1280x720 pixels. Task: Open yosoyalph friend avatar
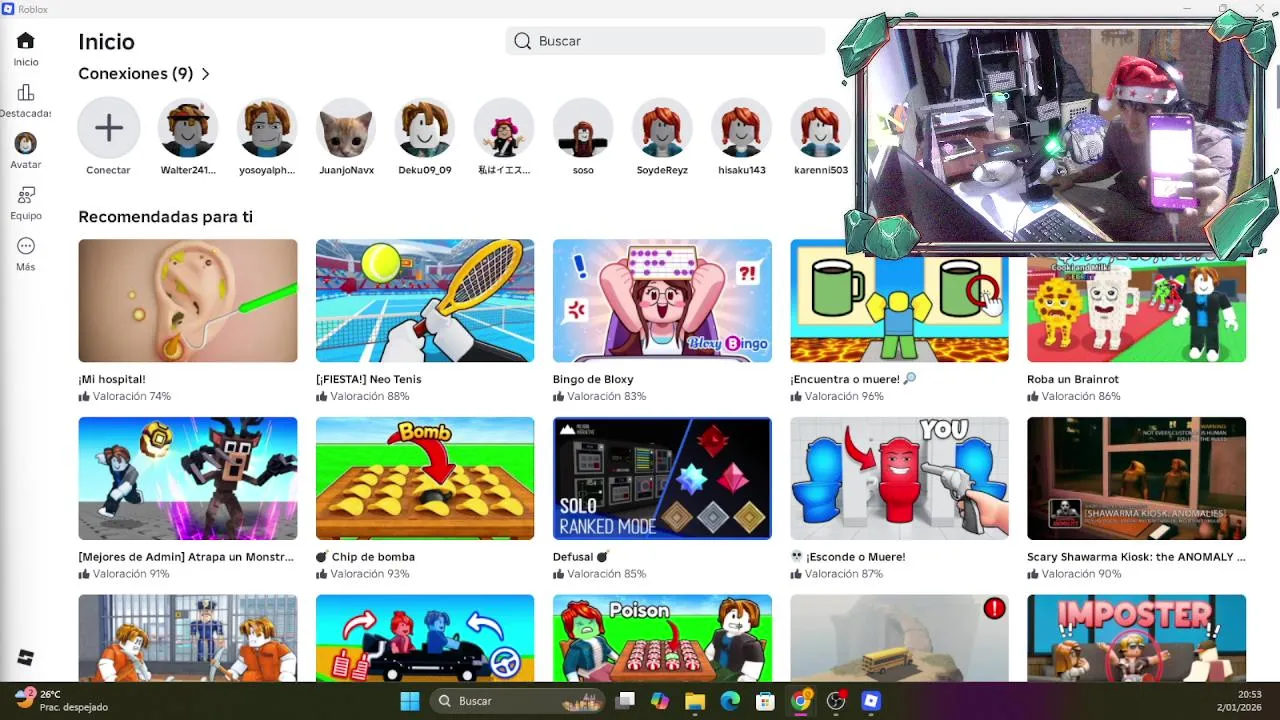267,127
